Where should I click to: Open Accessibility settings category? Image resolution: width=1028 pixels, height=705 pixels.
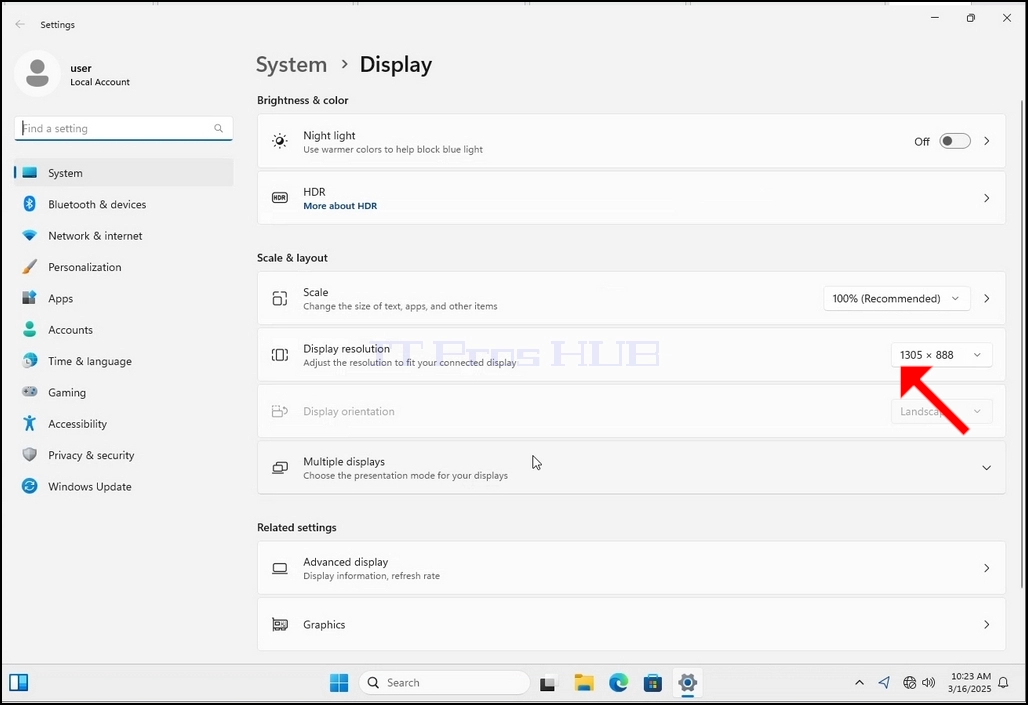[123, 424]
